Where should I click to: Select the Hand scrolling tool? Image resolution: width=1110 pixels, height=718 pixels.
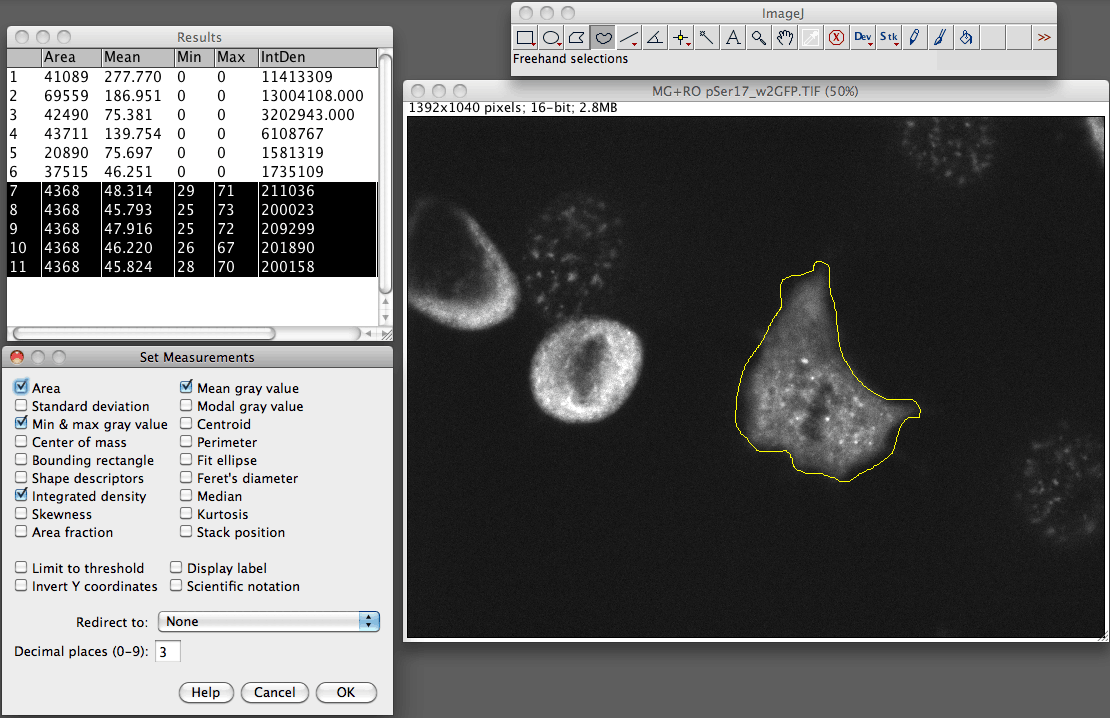(786, 38)
